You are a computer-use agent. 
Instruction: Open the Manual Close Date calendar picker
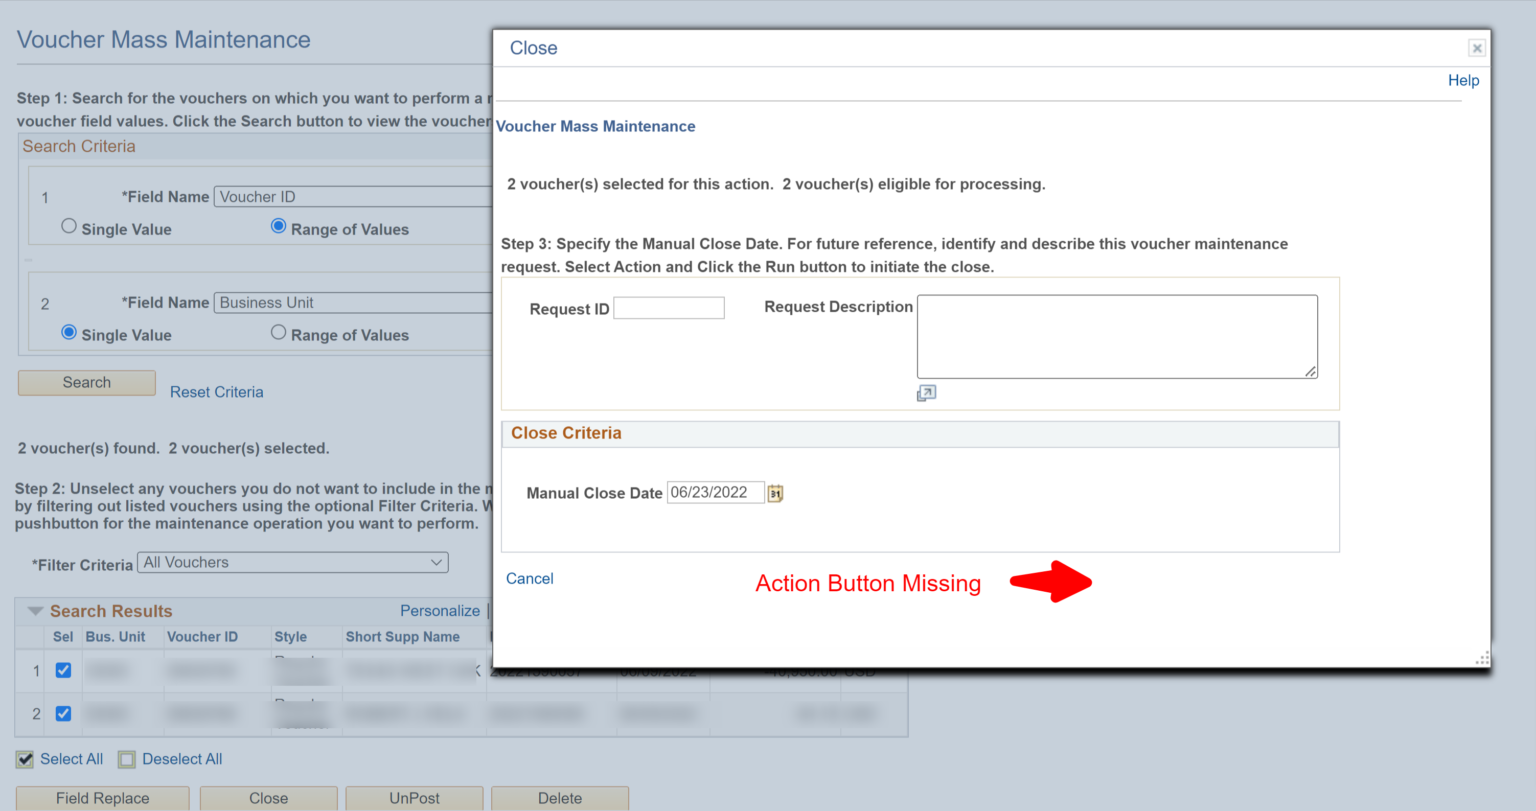(x=775, y=493)
